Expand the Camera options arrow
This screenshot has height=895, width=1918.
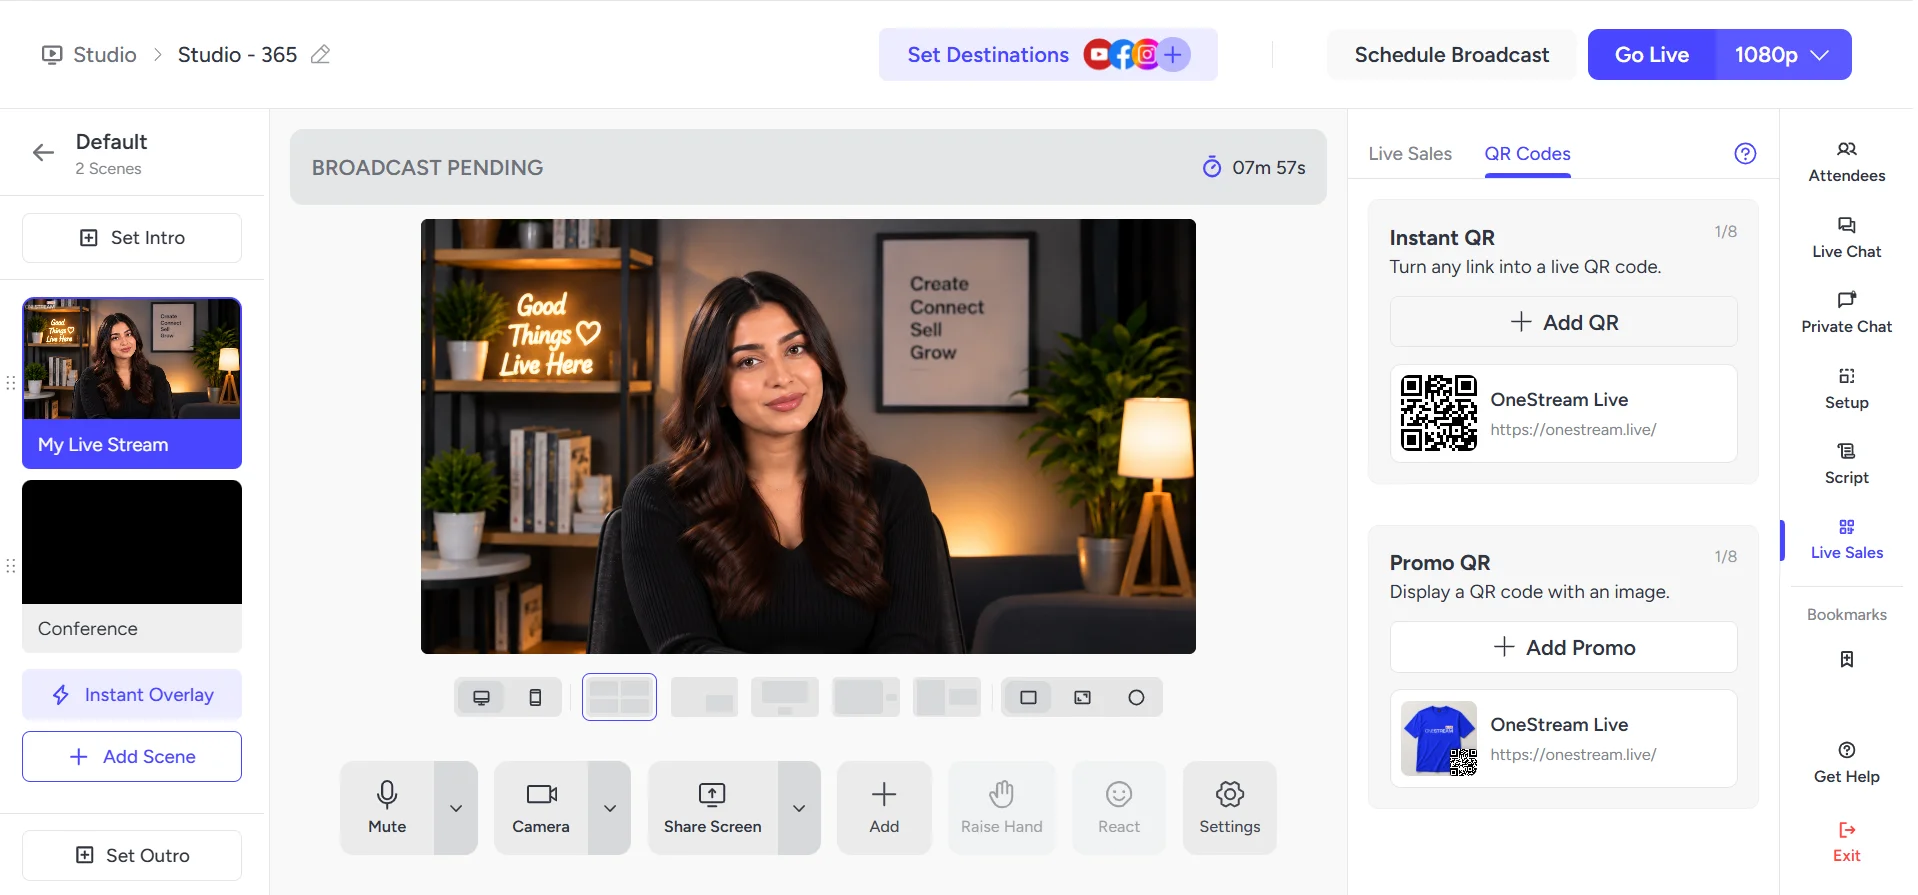[x=610, y=808]
